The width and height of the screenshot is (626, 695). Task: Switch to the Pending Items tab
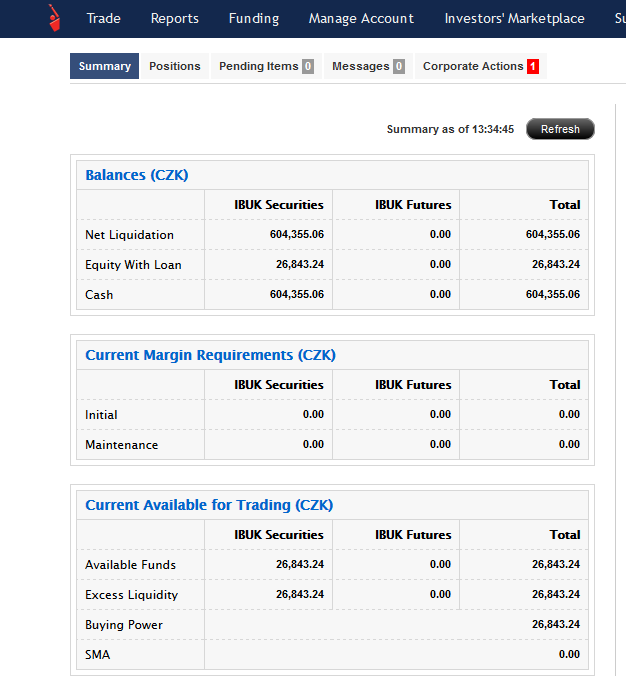[258, 66]
